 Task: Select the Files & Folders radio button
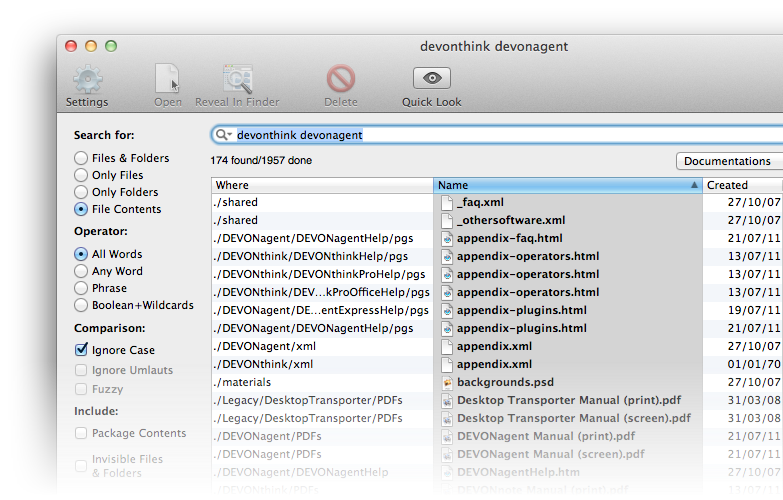(81, 158)
